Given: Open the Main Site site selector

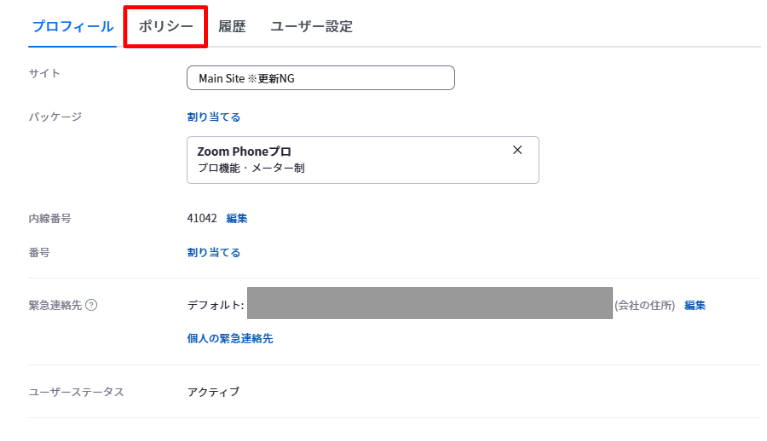Looking at the screenshot, I should (320, 78).
